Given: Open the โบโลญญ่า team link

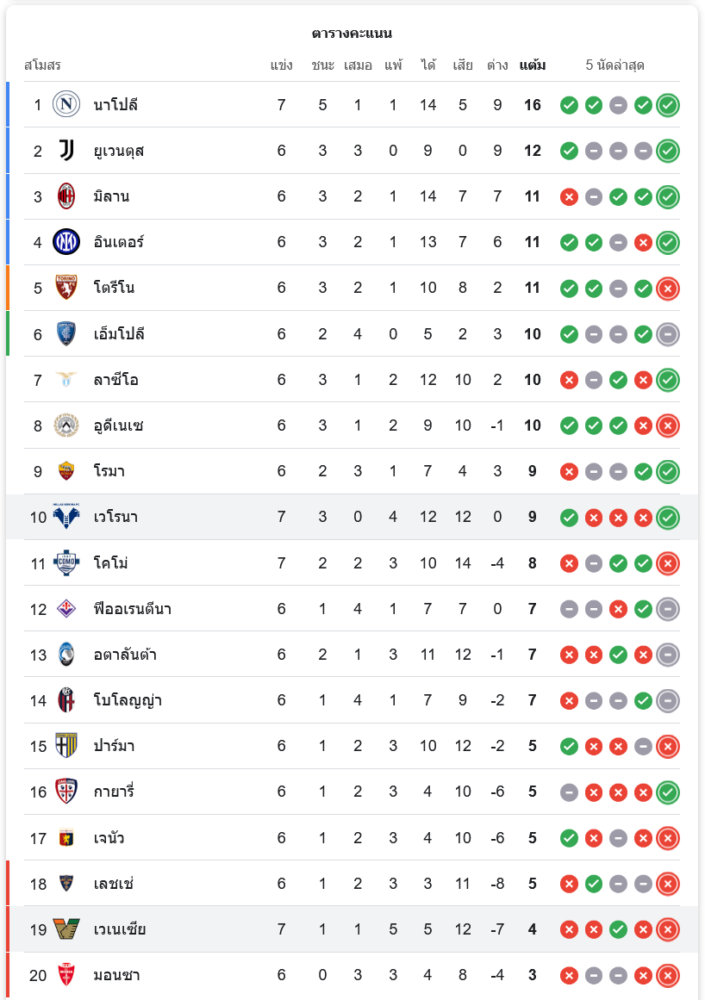Looking at the screenshot, I should (x=128, y=701).
